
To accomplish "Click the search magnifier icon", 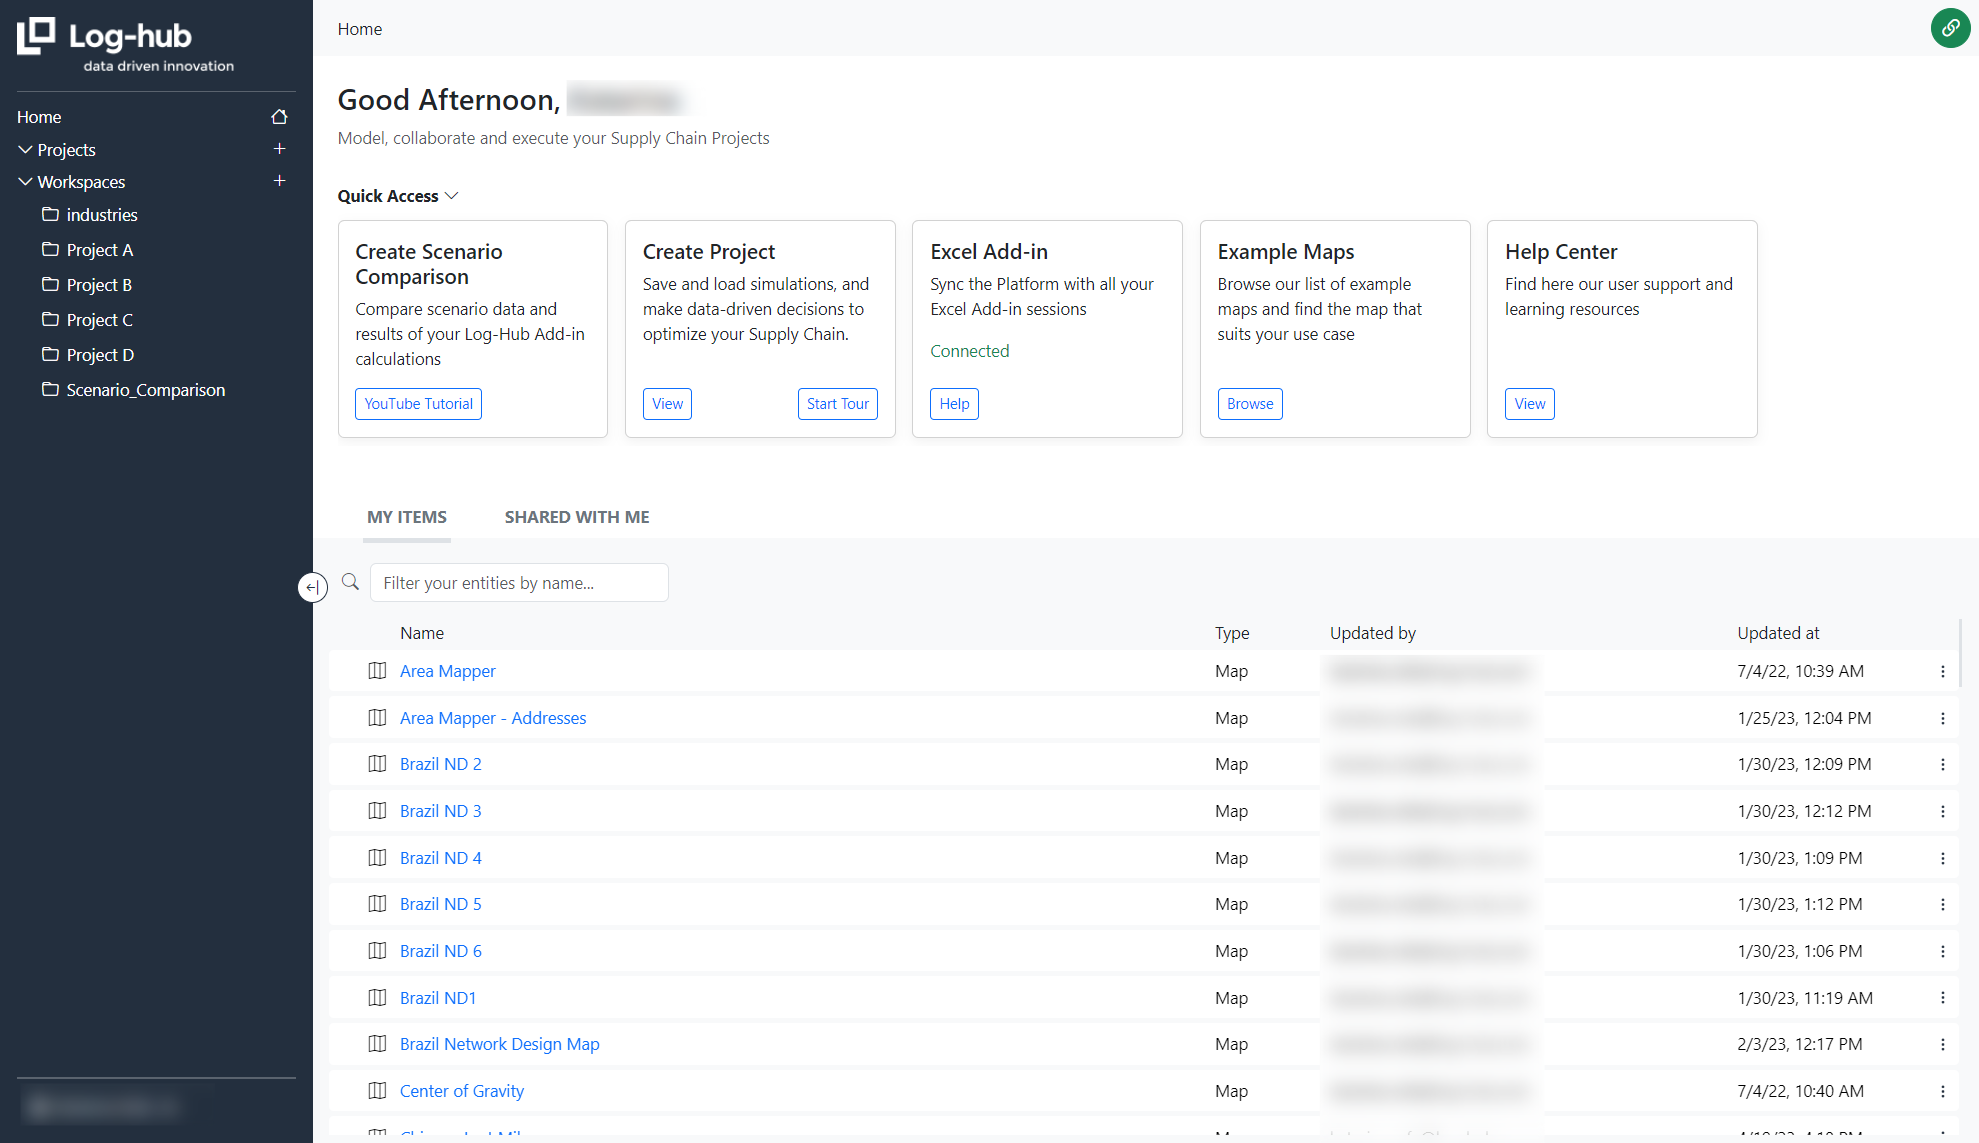I will point(350,582).
